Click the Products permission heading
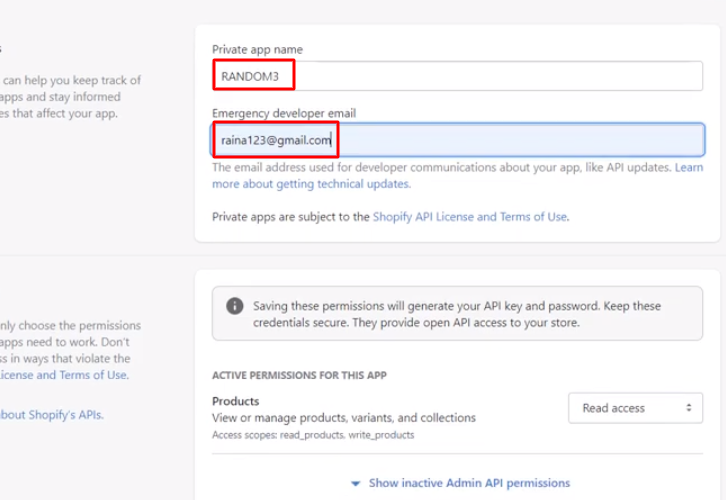Image resolution: width=726 pixels, height=500 pixels. (236, 401)
